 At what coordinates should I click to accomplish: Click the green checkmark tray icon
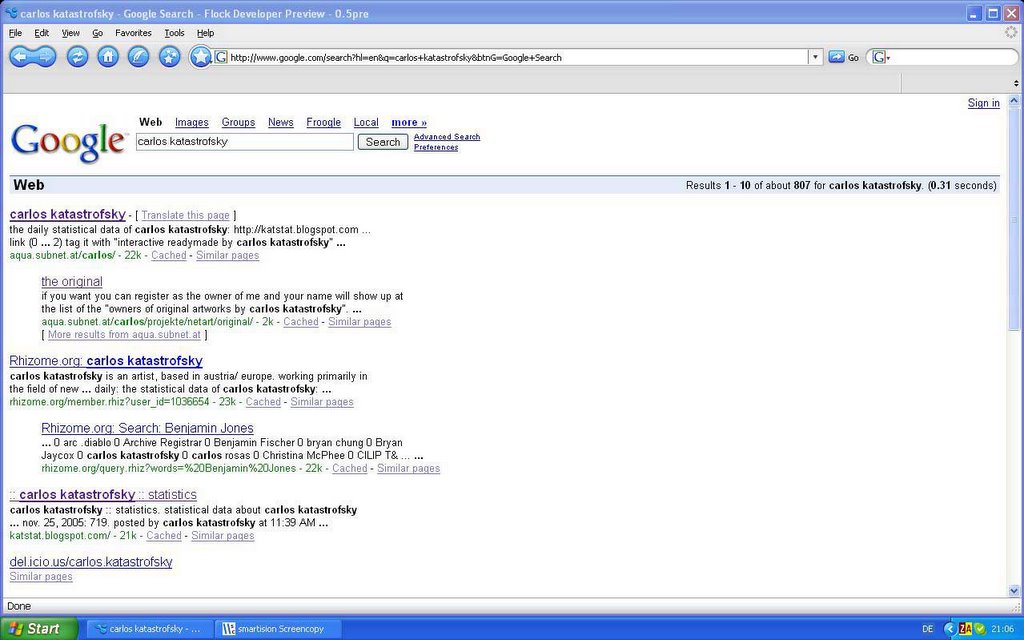980,629
